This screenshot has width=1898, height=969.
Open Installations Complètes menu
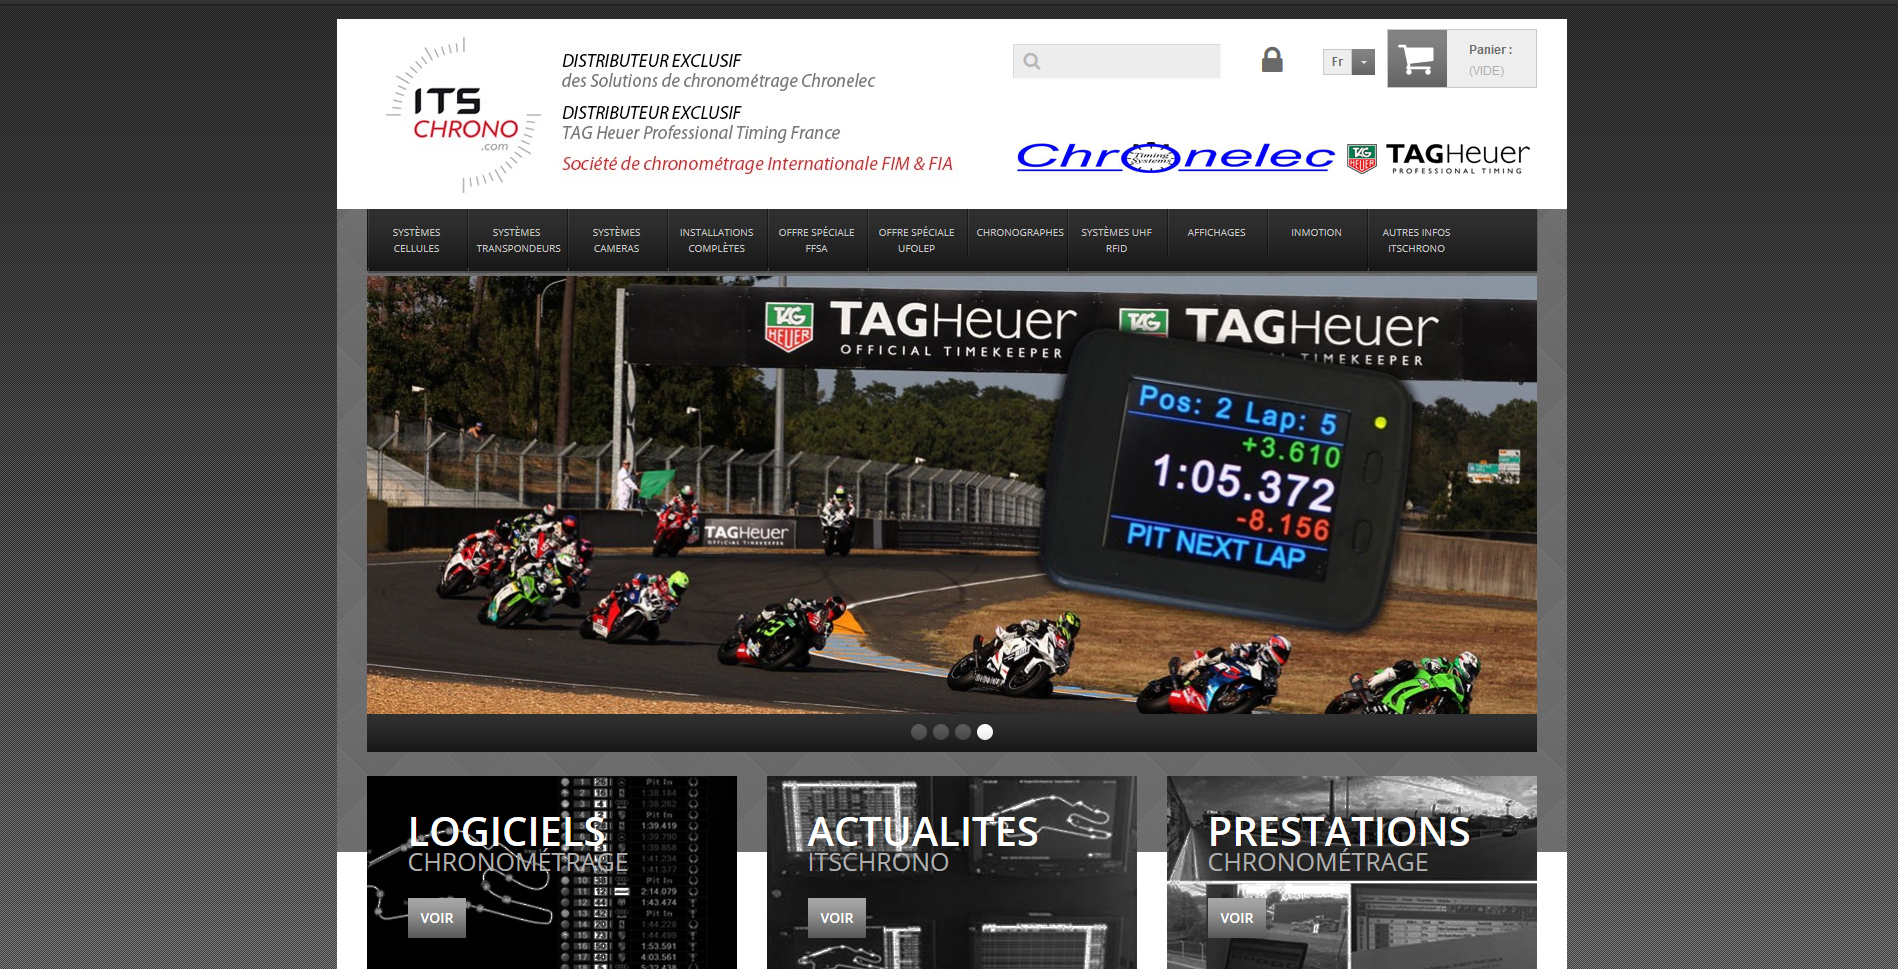click(717, 240)
